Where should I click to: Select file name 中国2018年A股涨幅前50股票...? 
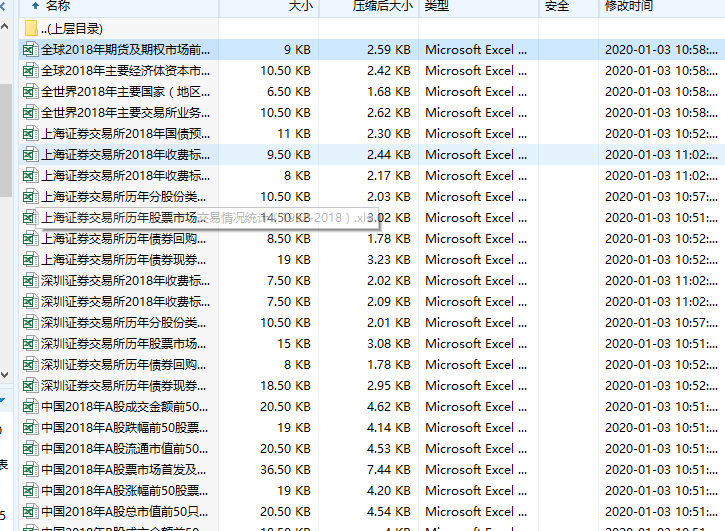point(124,491)
